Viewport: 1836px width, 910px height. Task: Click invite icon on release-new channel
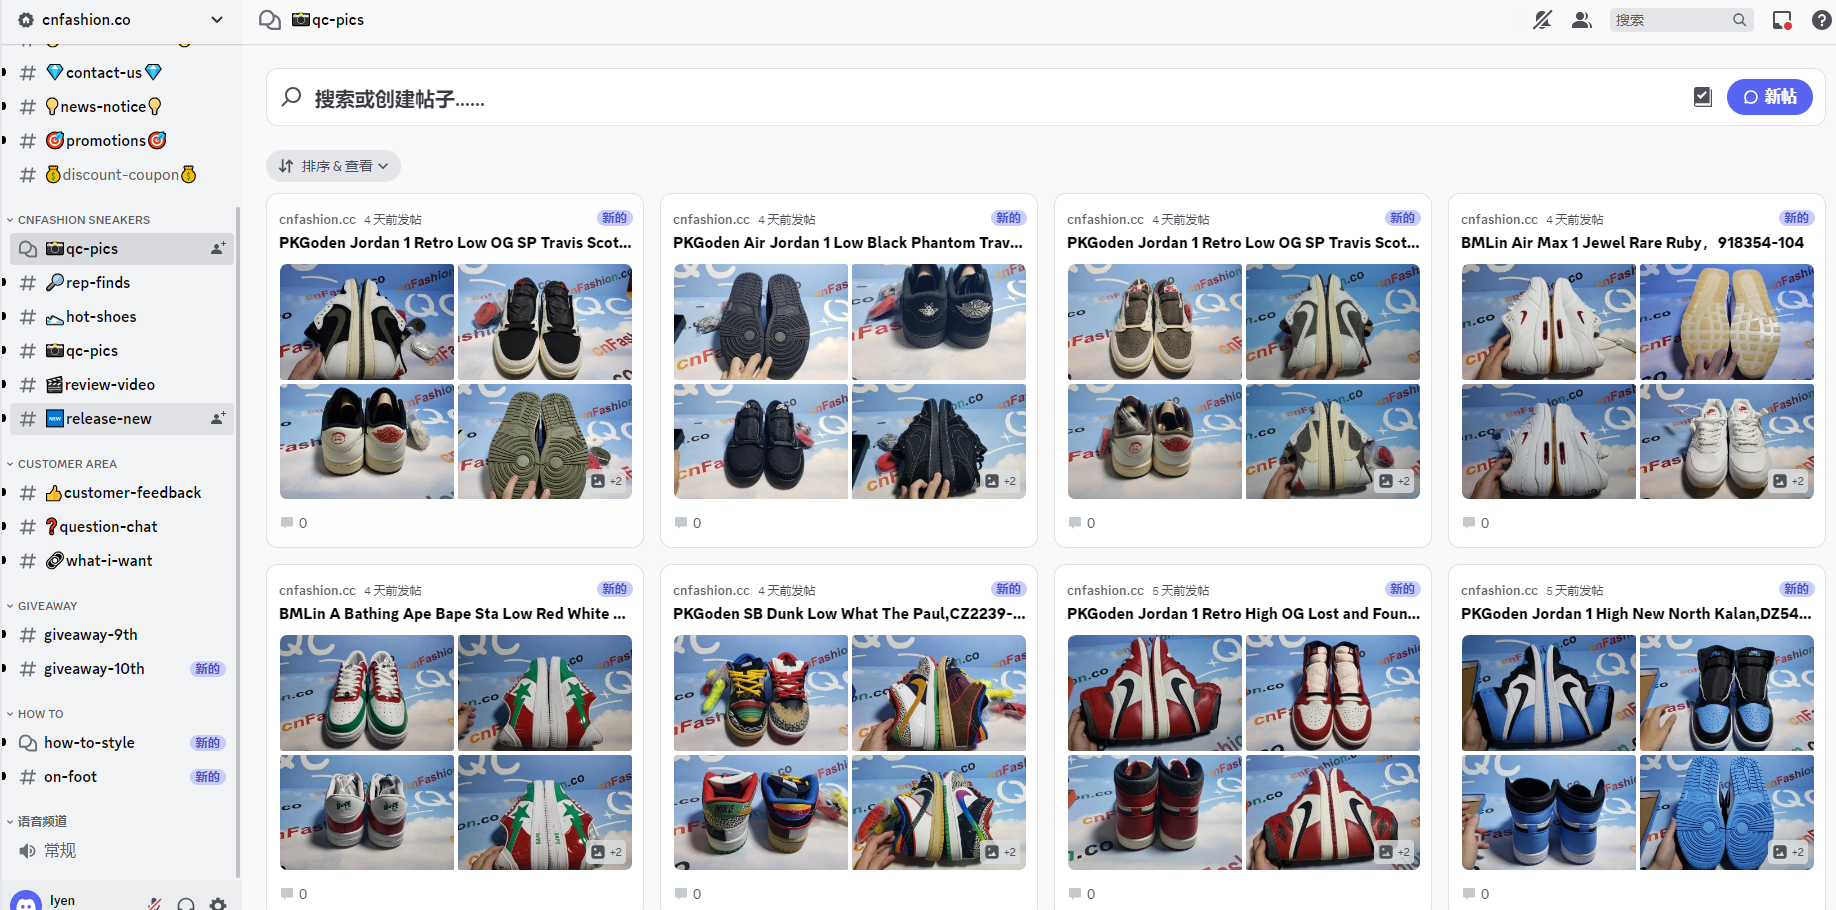(x=218, y=418)
